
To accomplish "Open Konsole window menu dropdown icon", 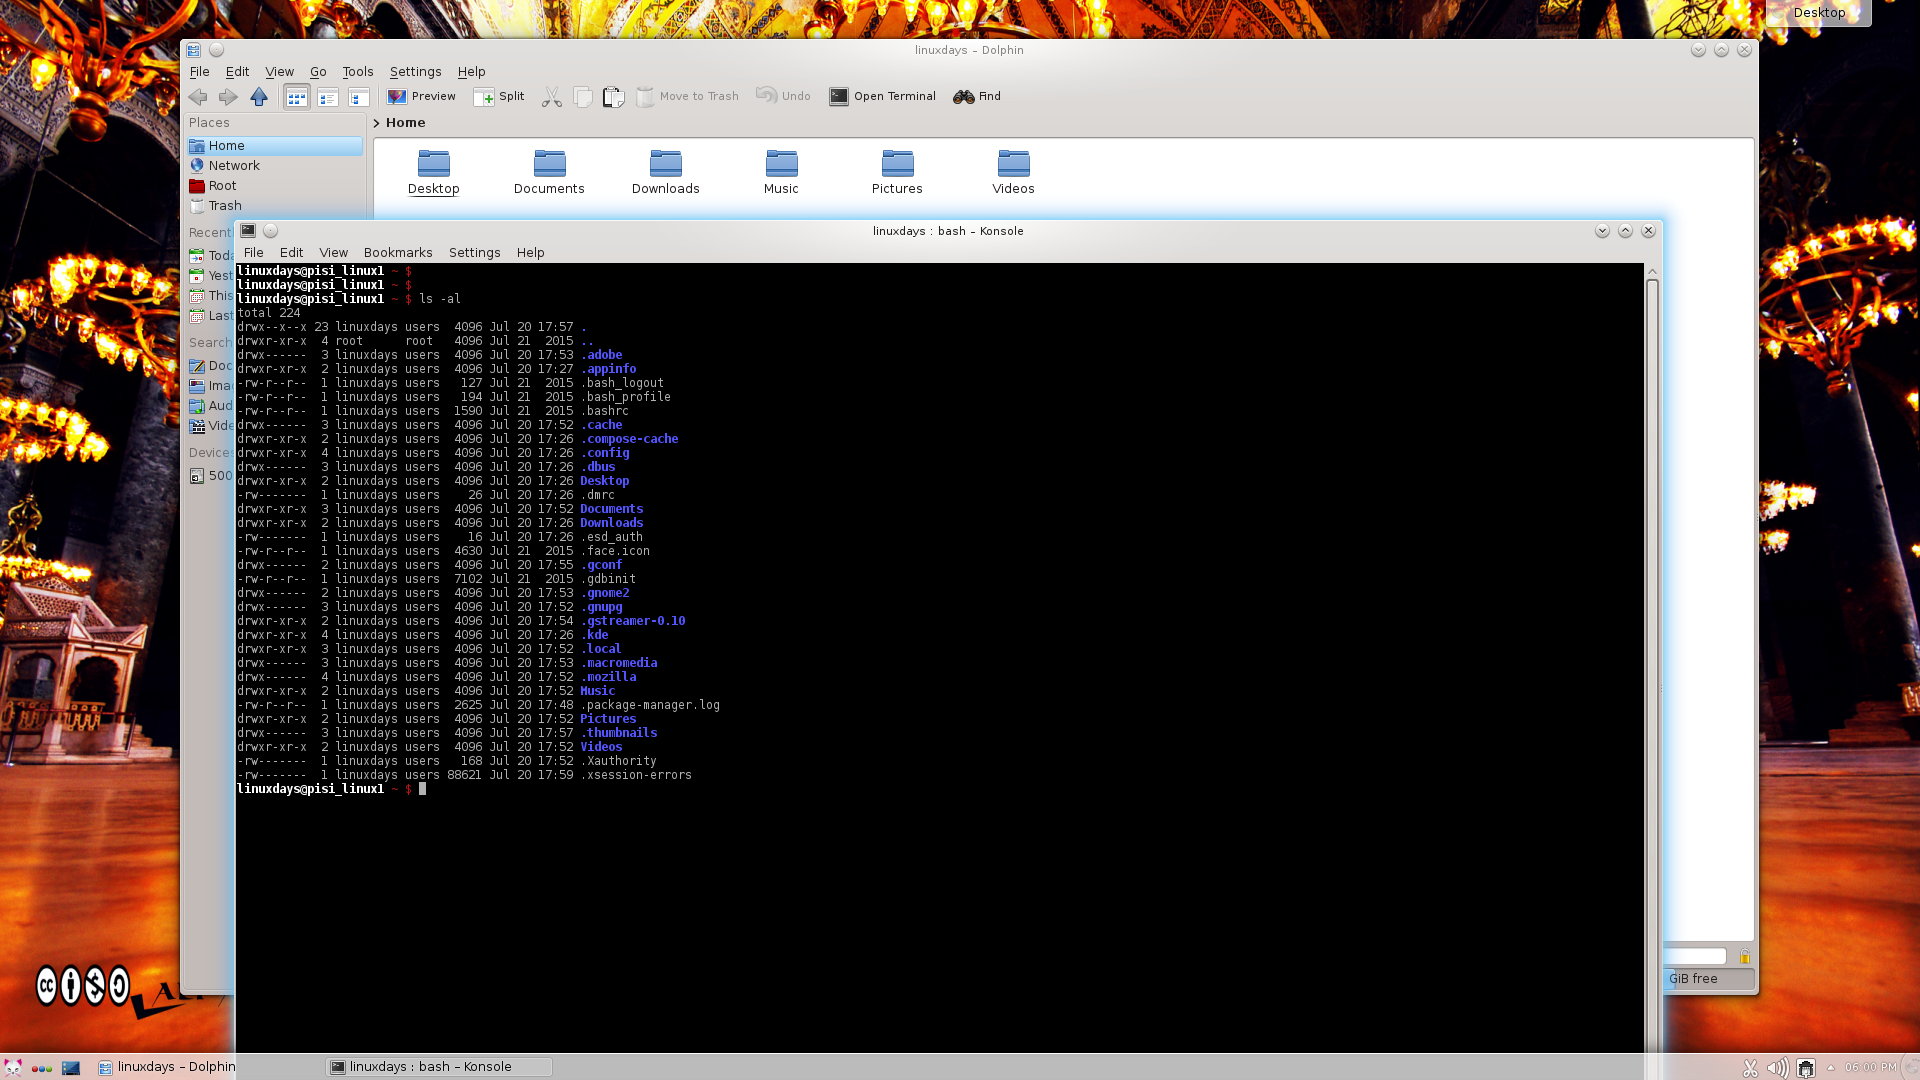I will tap(248, 231).
